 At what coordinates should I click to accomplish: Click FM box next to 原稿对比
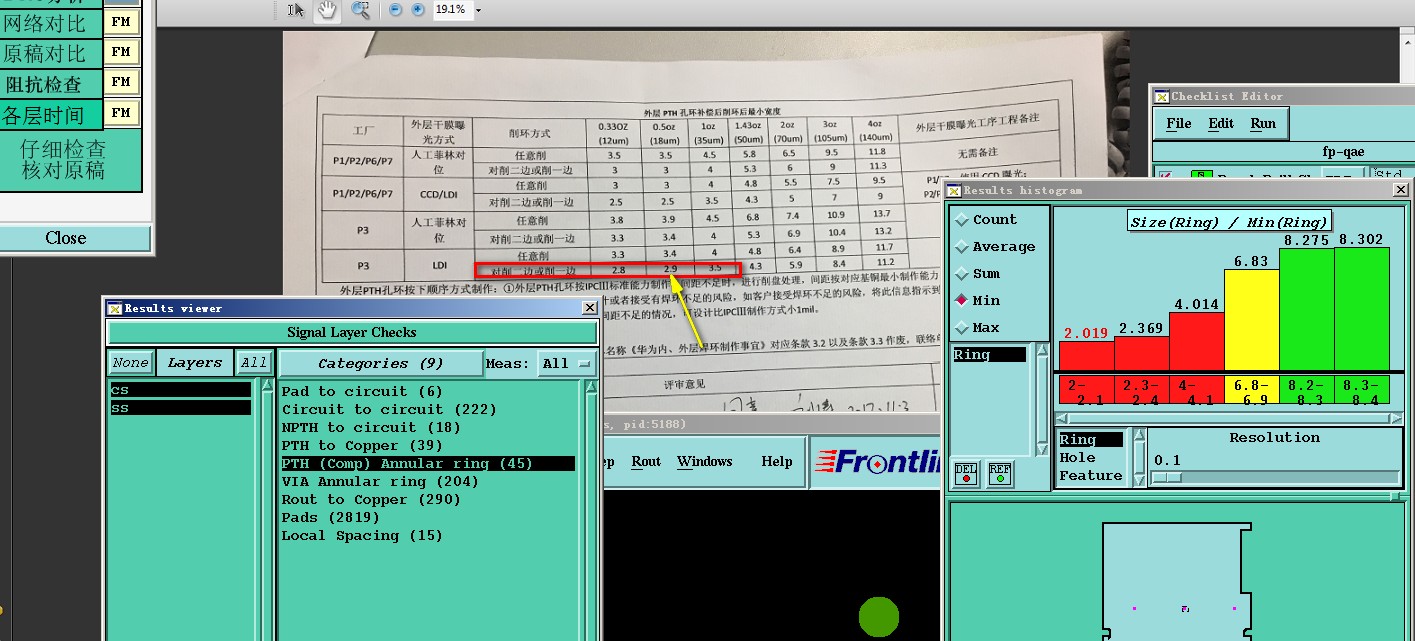tap(121, 52)
